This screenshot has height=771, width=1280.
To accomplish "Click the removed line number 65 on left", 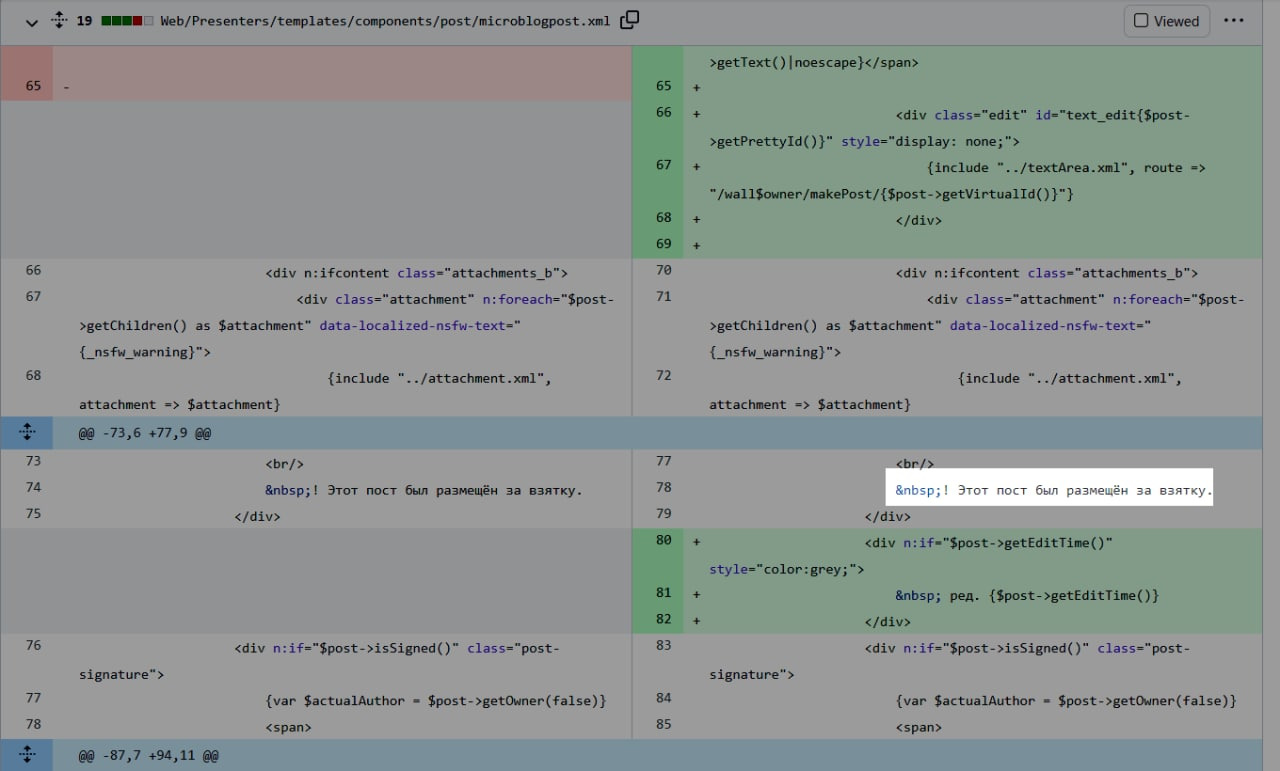I will point(33,86).
